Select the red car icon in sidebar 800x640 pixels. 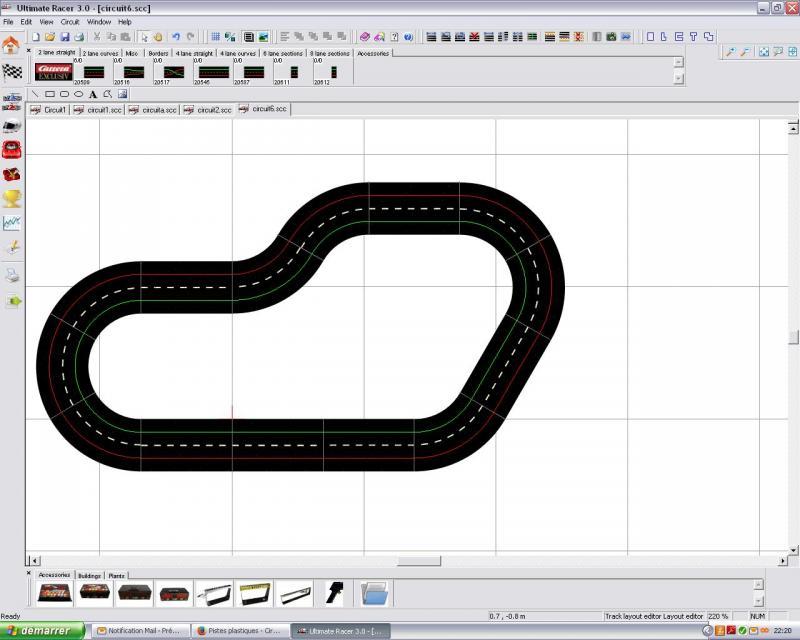[x=12, y=149]
